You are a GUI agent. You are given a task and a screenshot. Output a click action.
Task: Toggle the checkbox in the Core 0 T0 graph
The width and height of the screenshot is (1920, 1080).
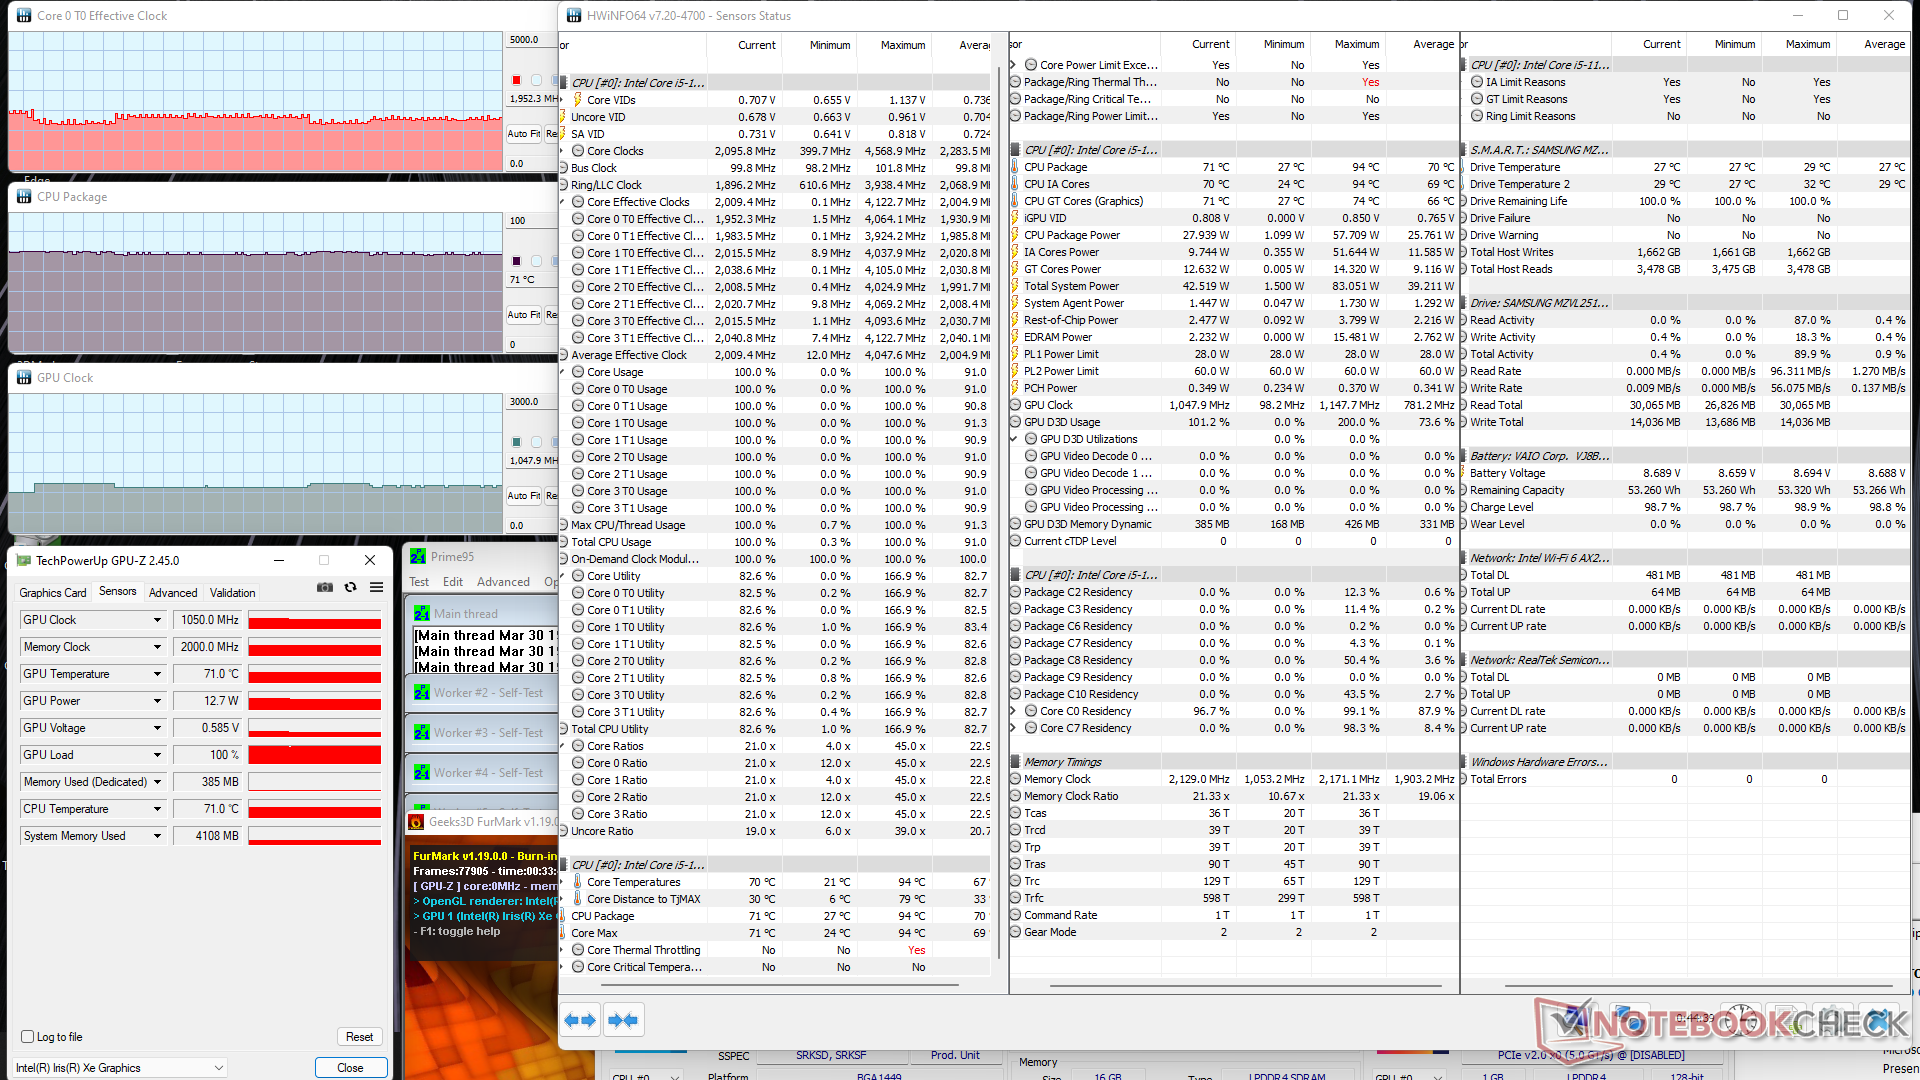[536, 80]
